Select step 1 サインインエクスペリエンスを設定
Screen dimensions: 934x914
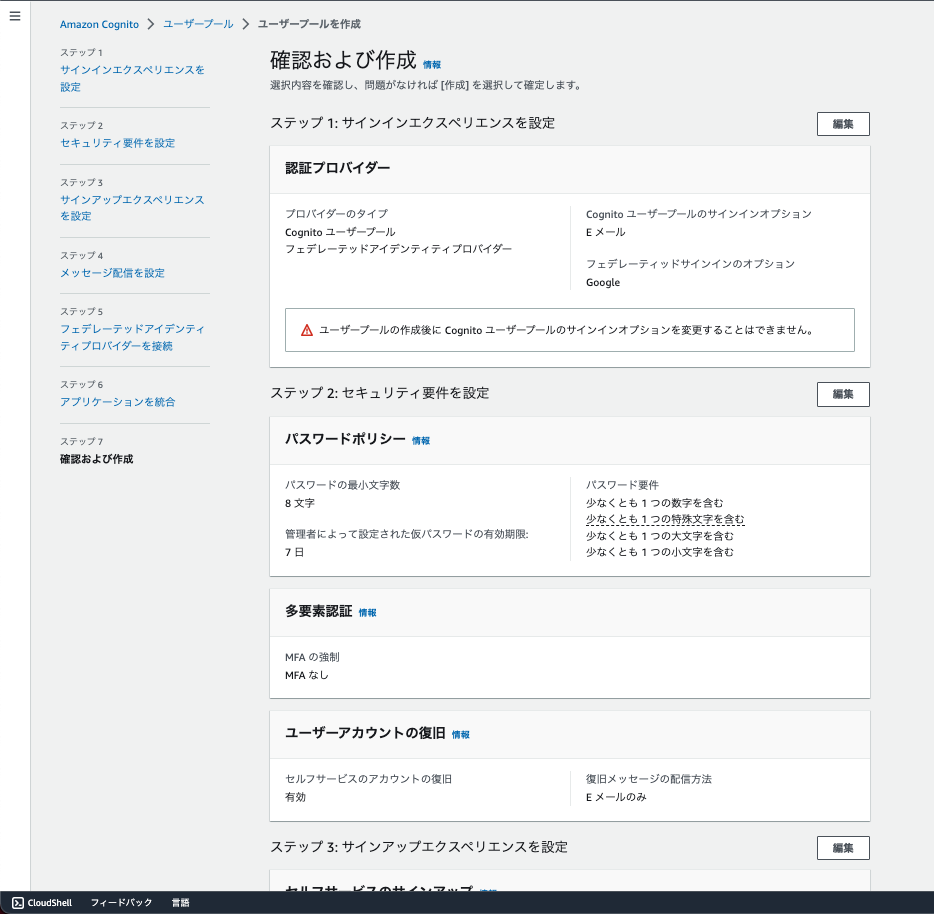coord(132,78)
